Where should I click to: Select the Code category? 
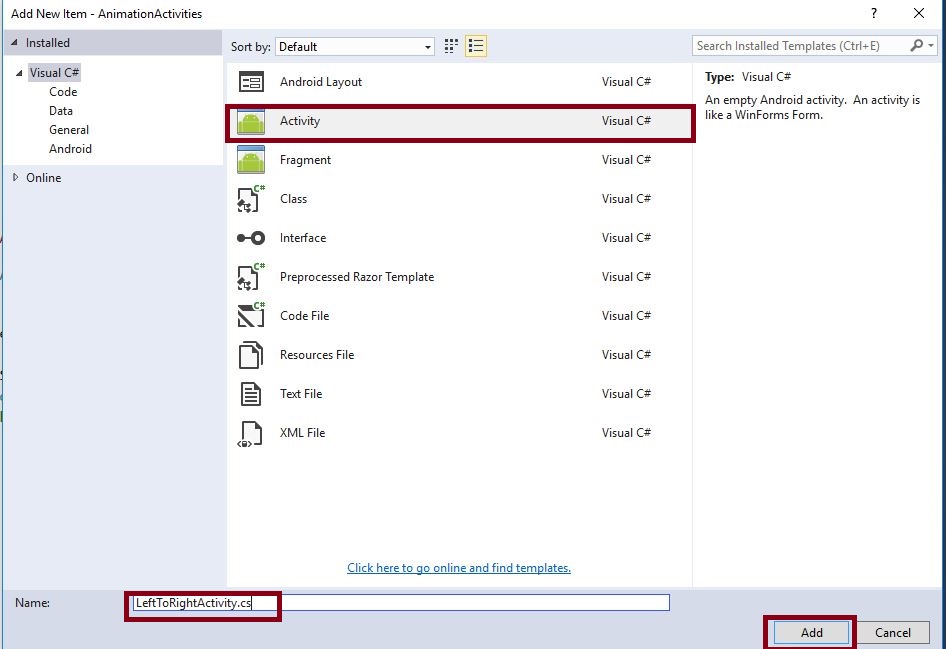click(x=63, y=92)
